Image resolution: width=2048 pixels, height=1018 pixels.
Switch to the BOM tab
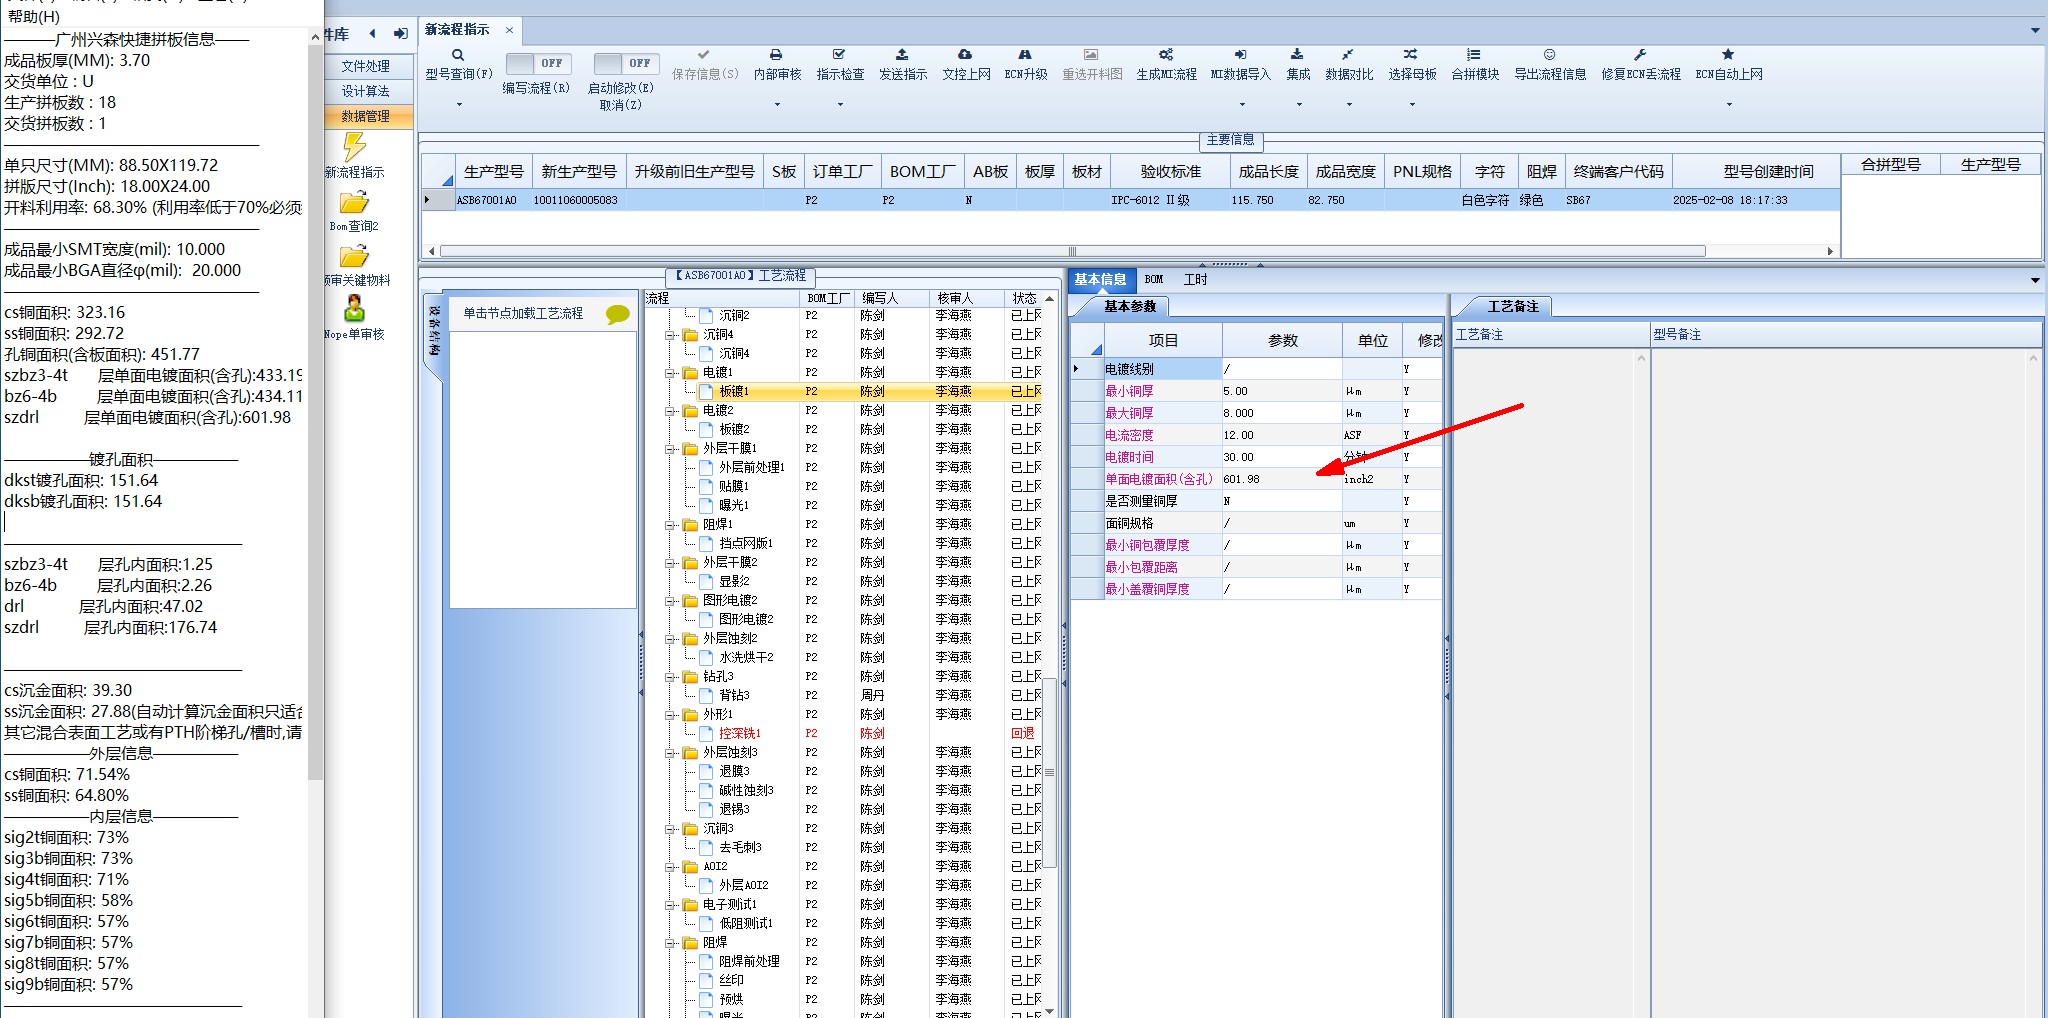pyautogui.click(x=1154, y=280)
